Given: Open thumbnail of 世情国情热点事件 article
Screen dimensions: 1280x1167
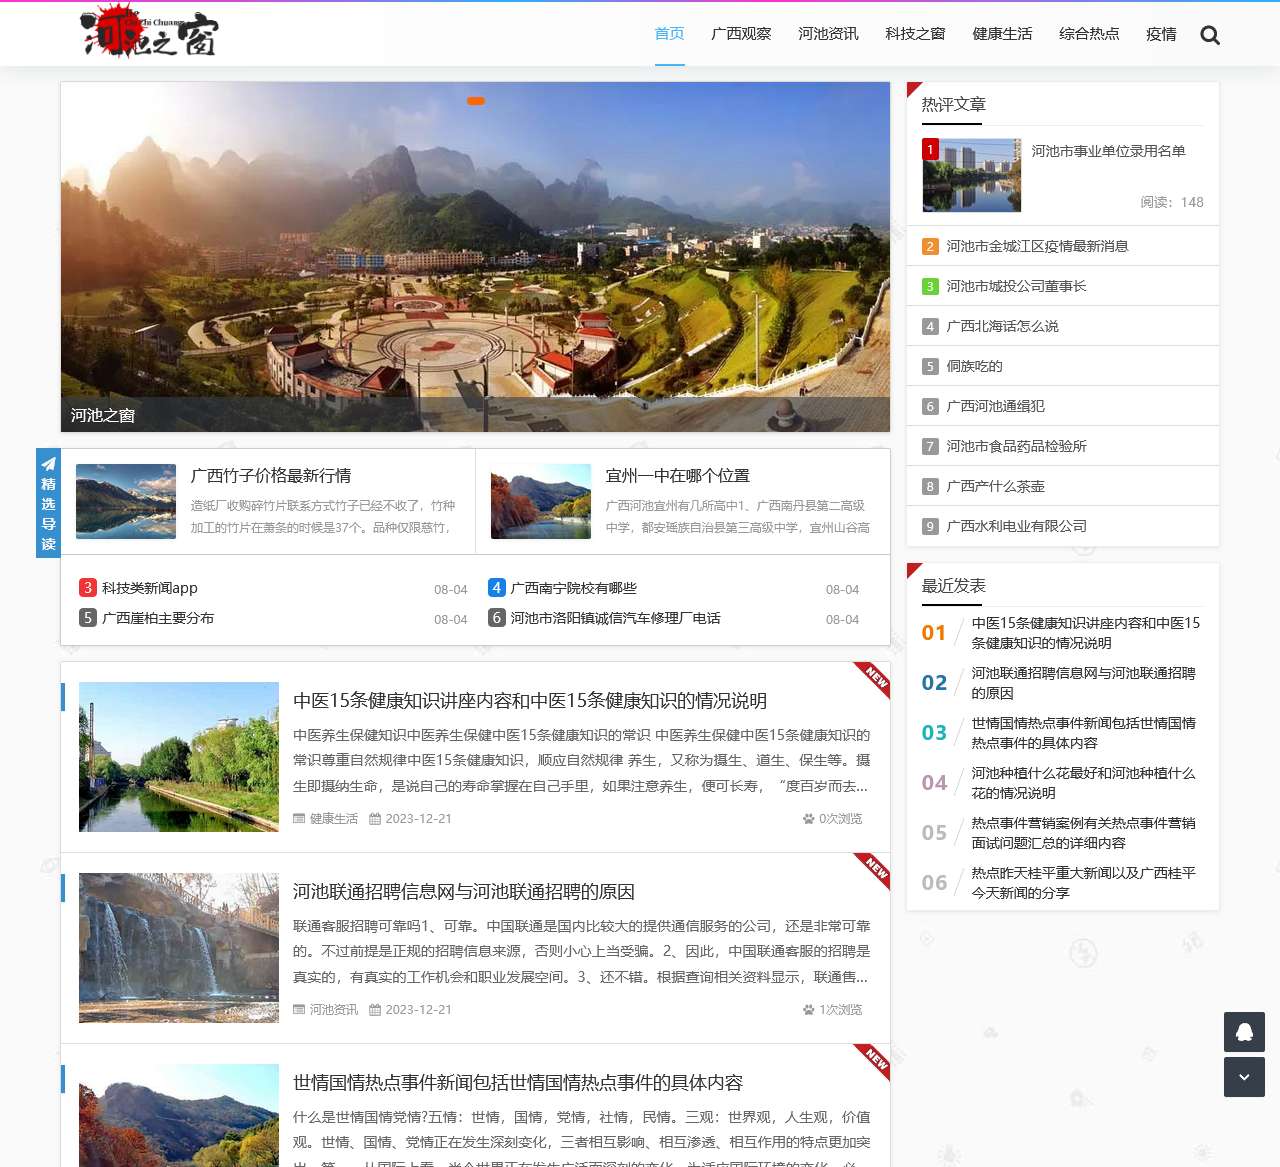Looking at the screenshot, I should (179, 1115).
